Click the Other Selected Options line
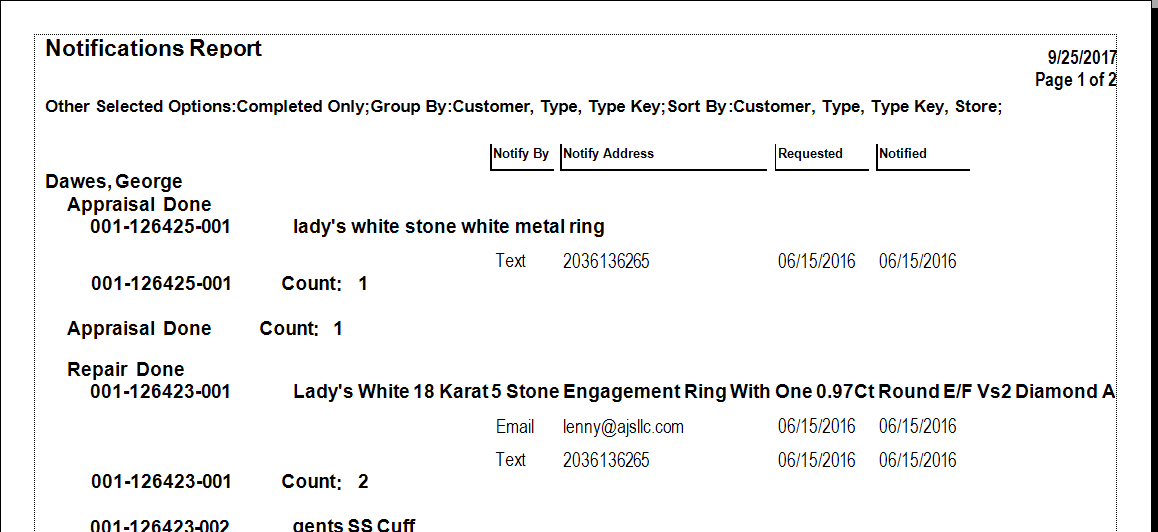 (x=523, y=106)
